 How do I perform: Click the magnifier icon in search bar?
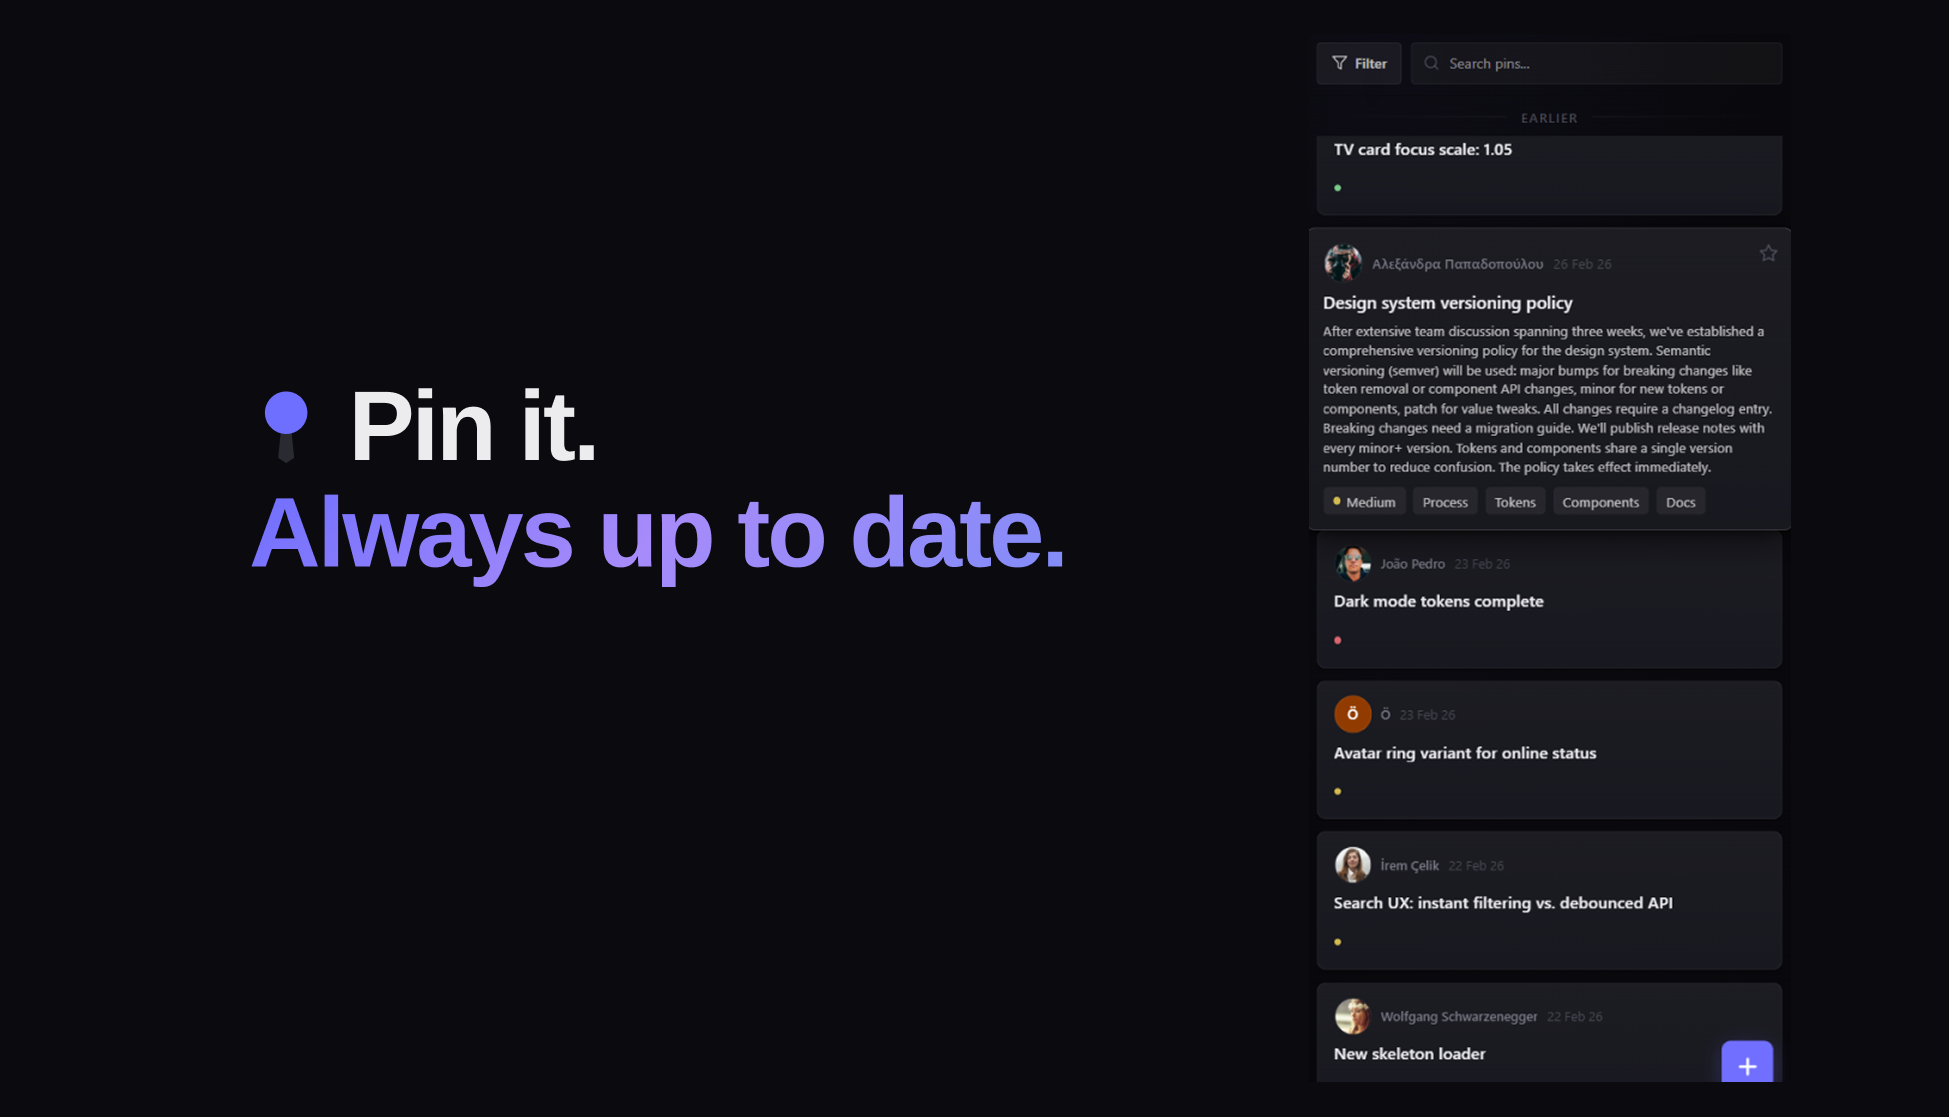click(1432, 63)
